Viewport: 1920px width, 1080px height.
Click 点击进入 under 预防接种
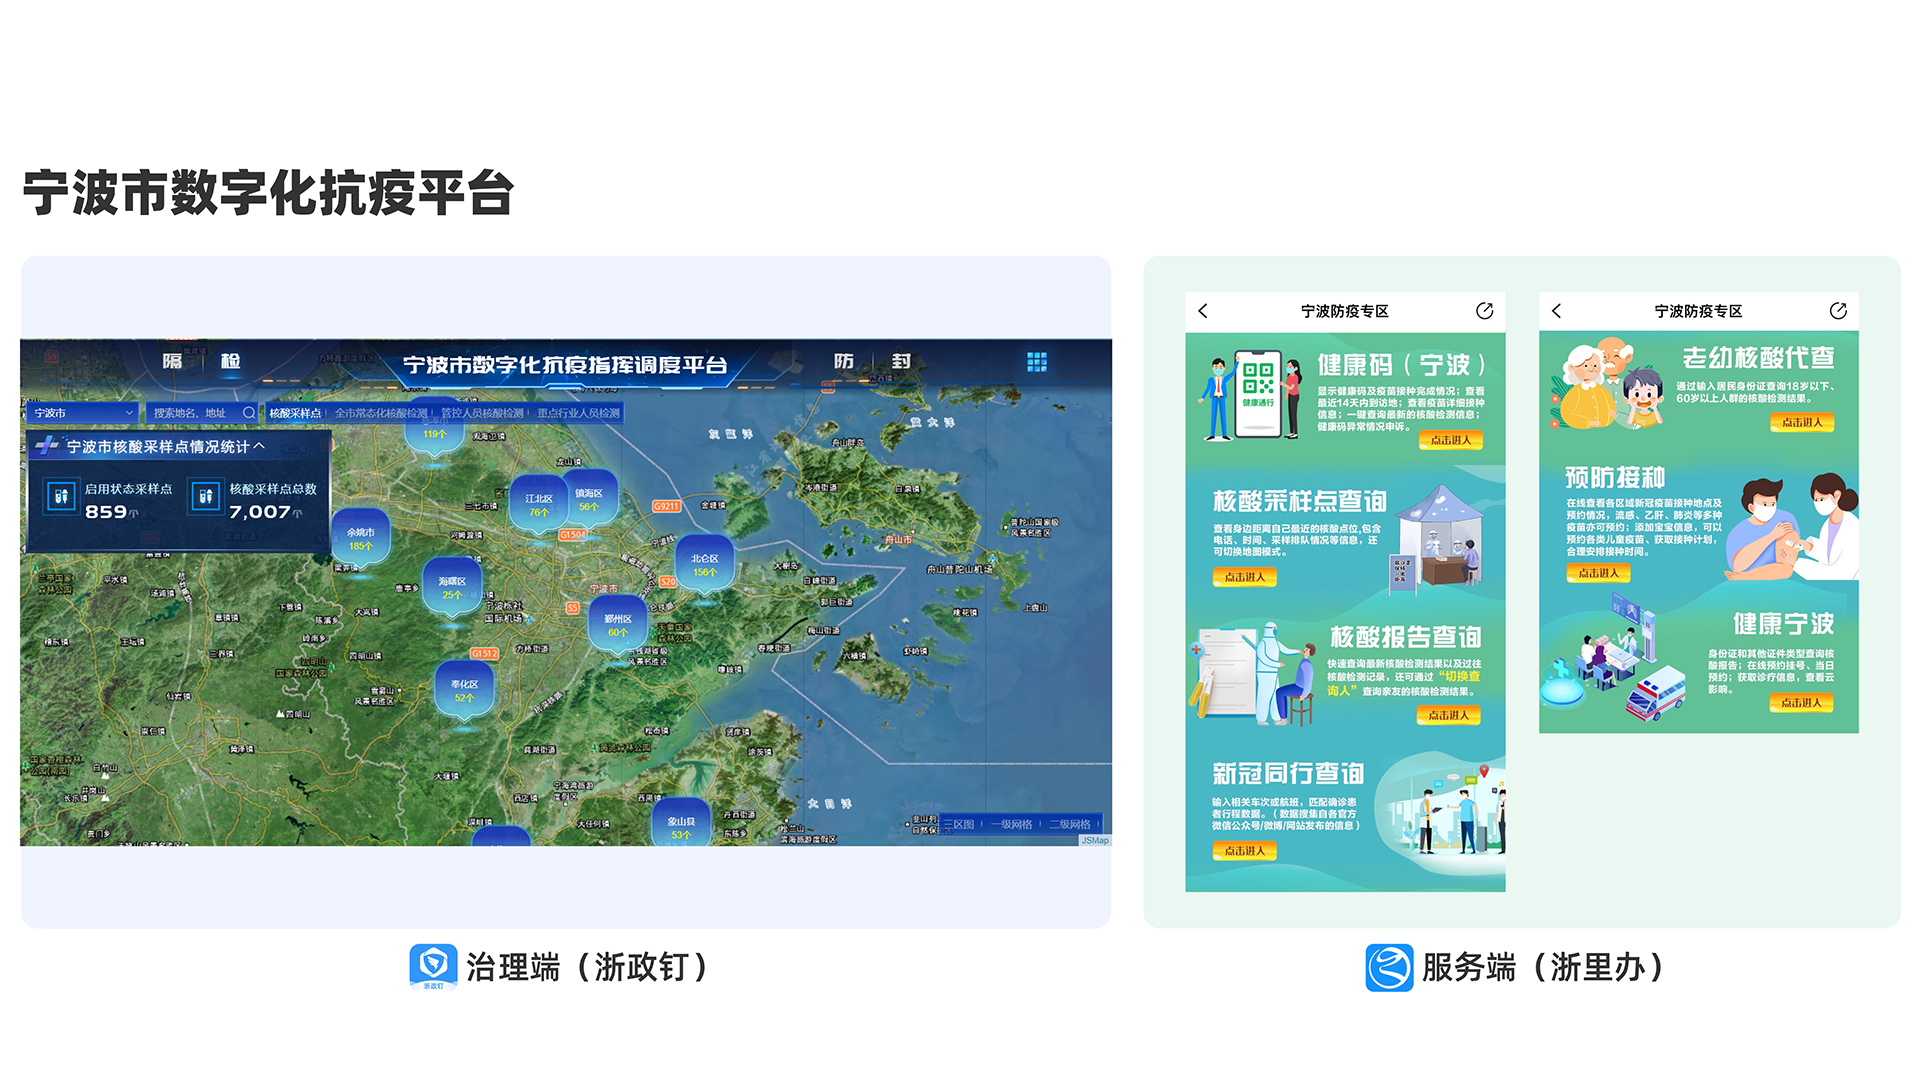pyautogui.click(x=1597, y=573)
